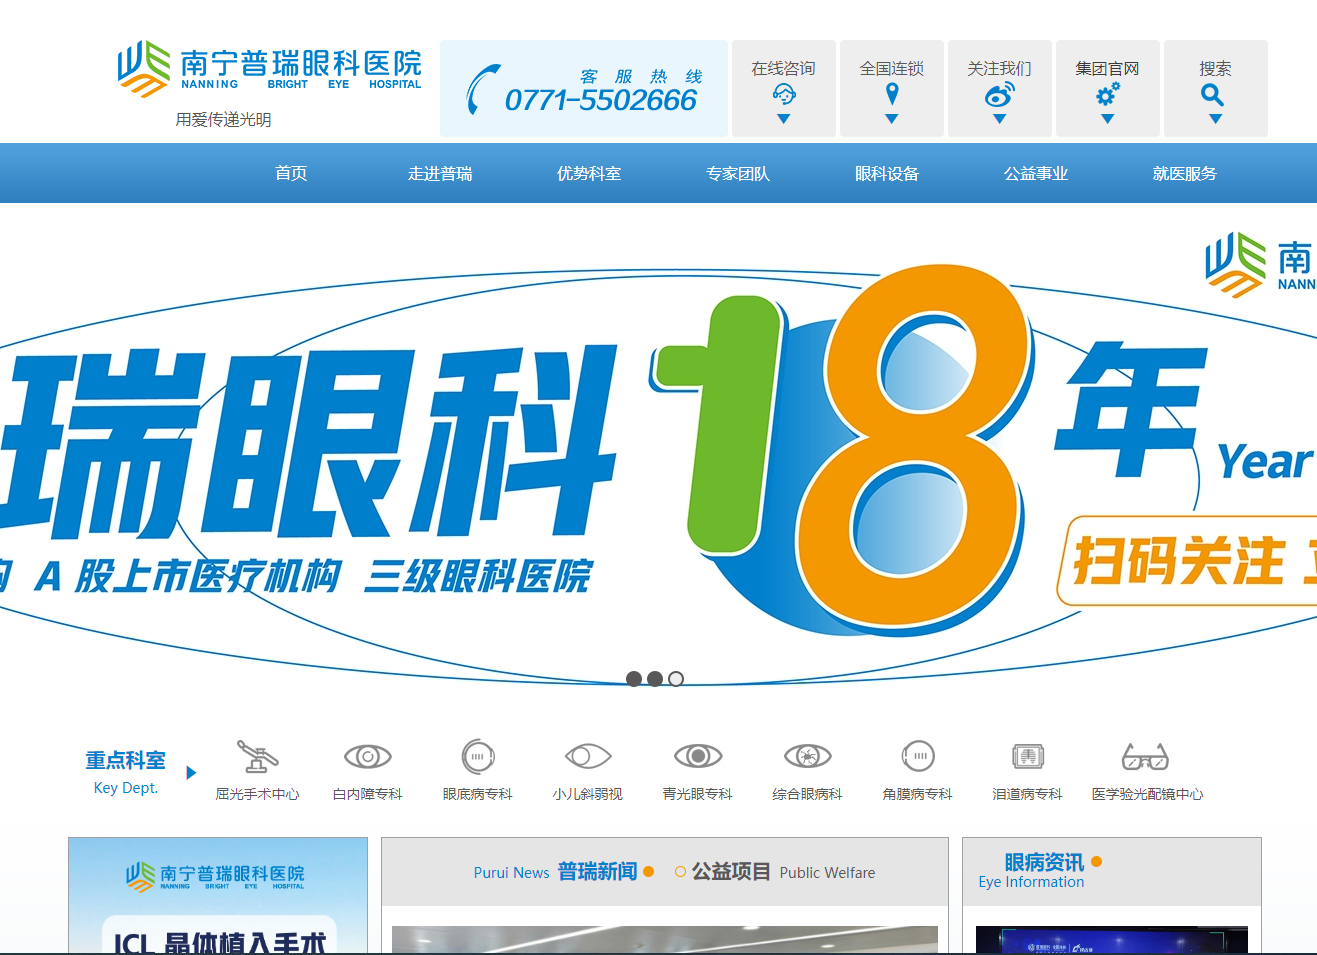Click the 白内障专科 text link
Image resolution: width=1317 pixels, height=955 pixels.
[368, 794]
